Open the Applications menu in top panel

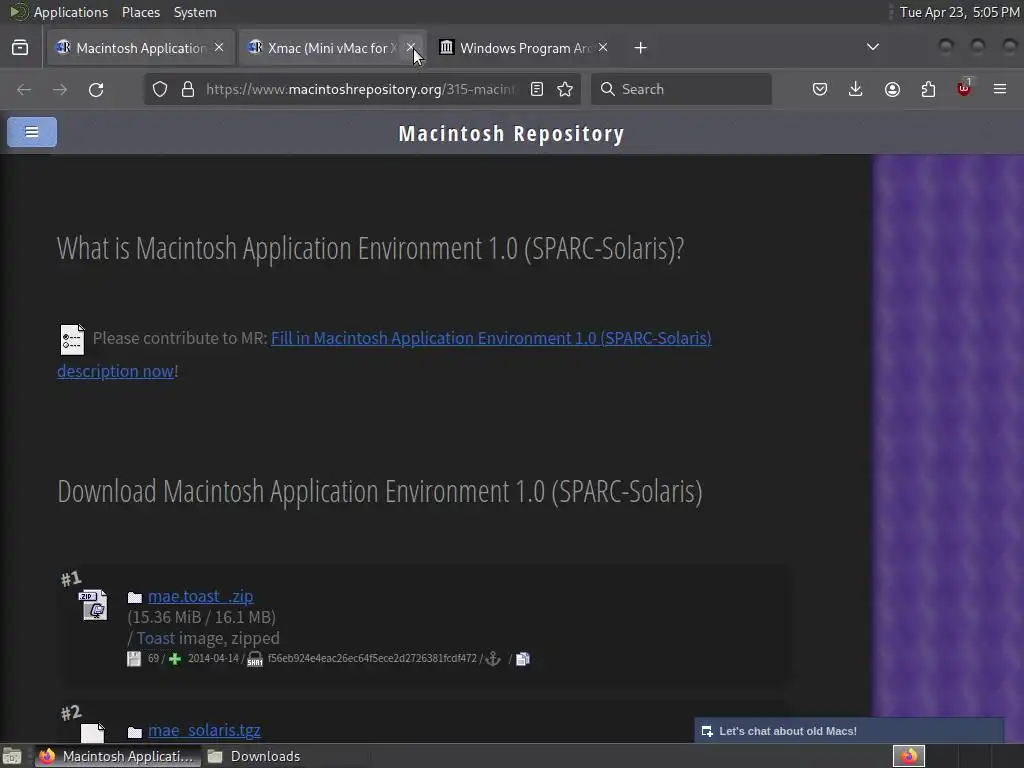71,12
